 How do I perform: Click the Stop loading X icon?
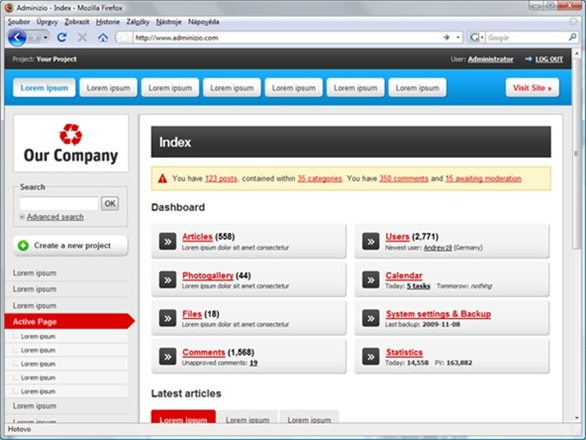point(82,37)
